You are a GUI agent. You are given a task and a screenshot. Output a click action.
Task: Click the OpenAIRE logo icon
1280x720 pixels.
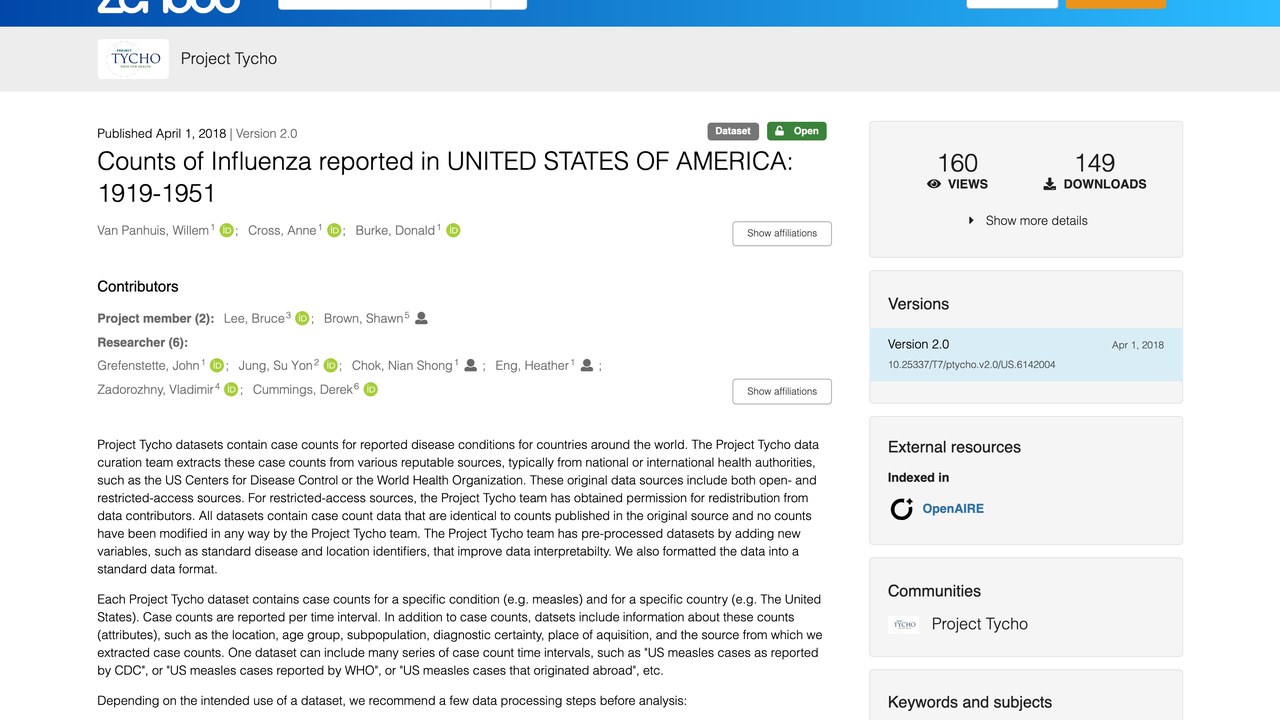click(901, 509)
